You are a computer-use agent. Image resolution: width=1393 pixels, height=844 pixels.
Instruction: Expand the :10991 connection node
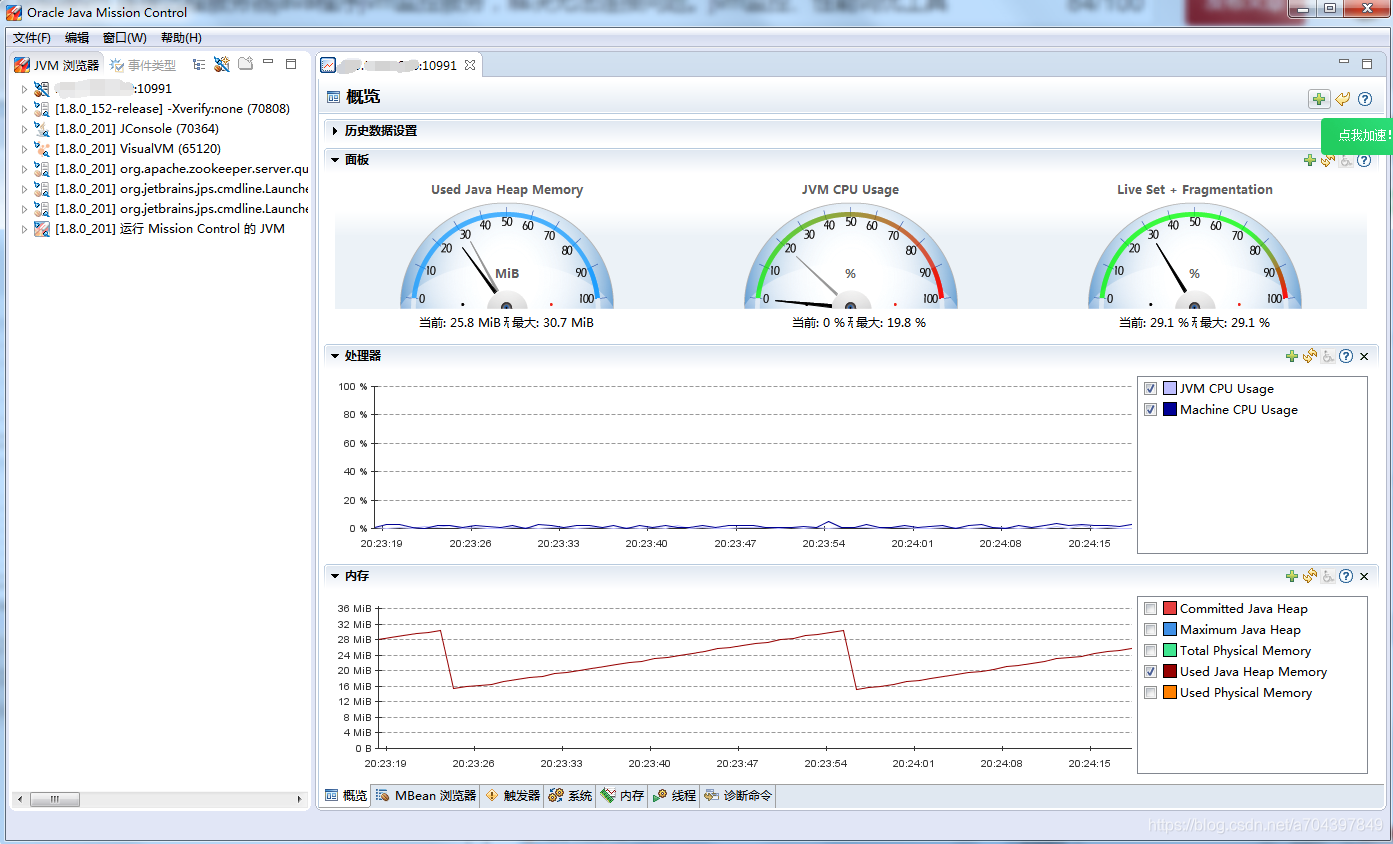25,89
